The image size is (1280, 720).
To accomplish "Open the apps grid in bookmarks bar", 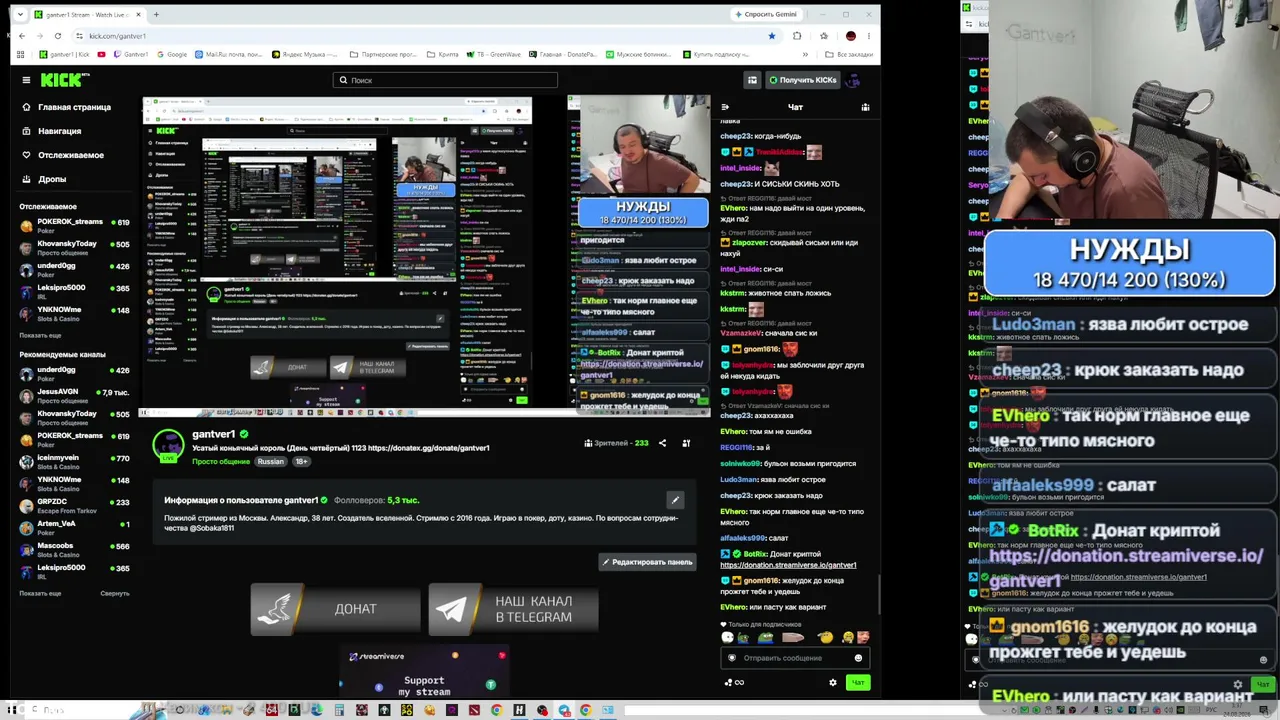I will 22,54.
